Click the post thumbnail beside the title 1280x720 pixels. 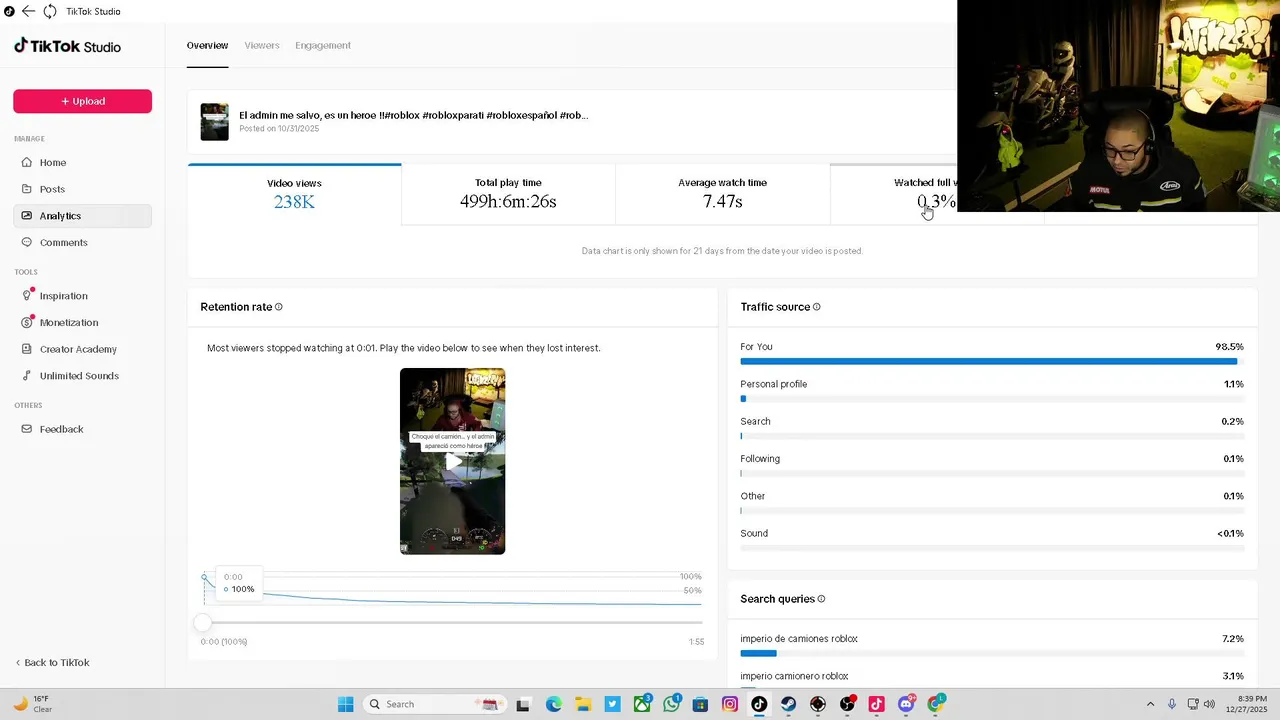coord(214,121)
